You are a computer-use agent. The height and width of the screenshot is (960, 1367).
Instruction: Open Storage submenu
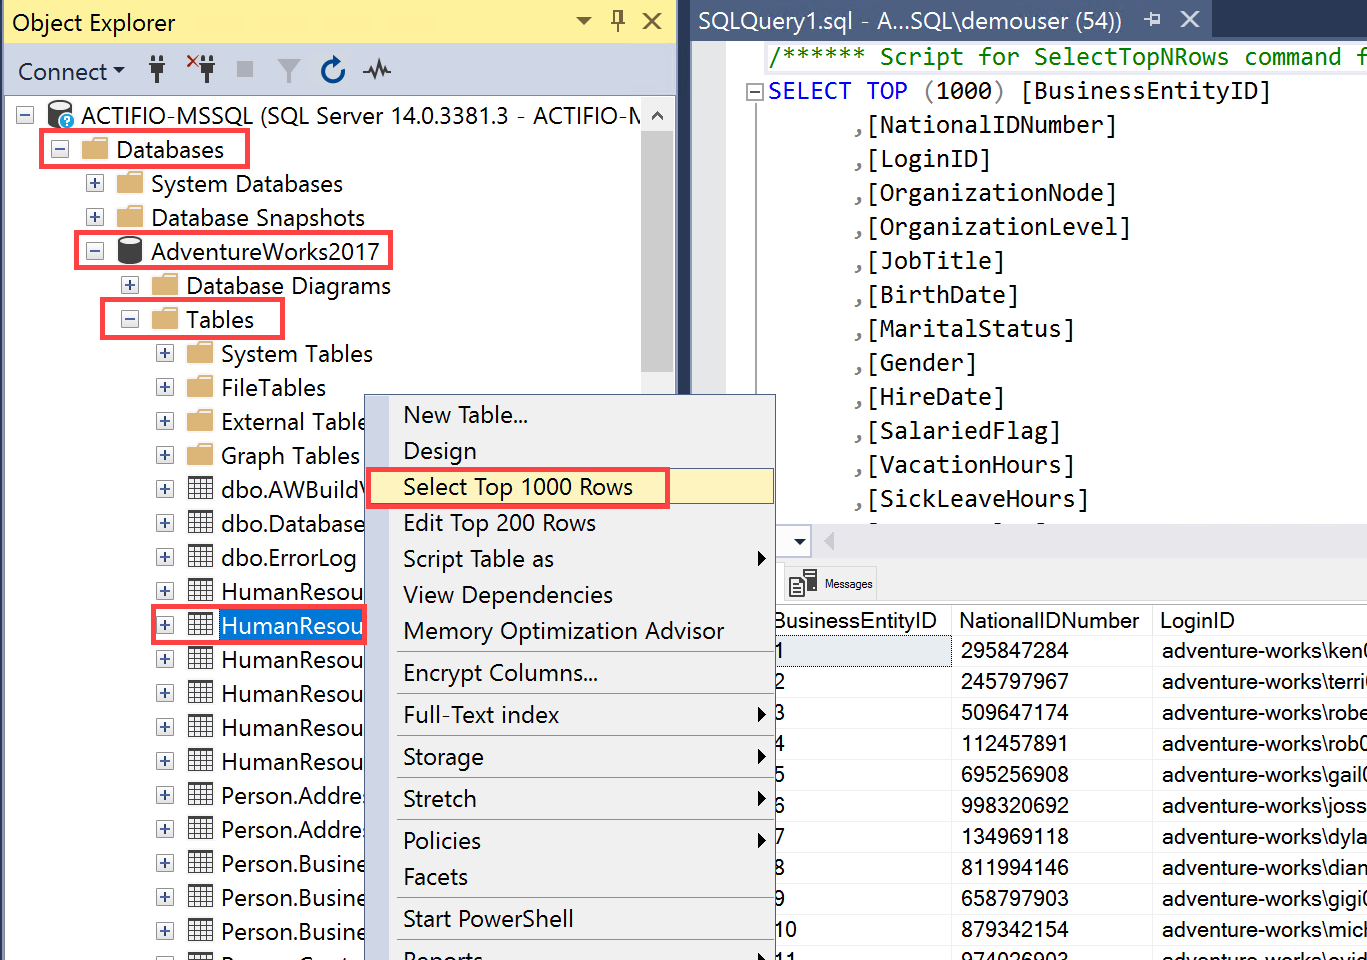(570, 757)
